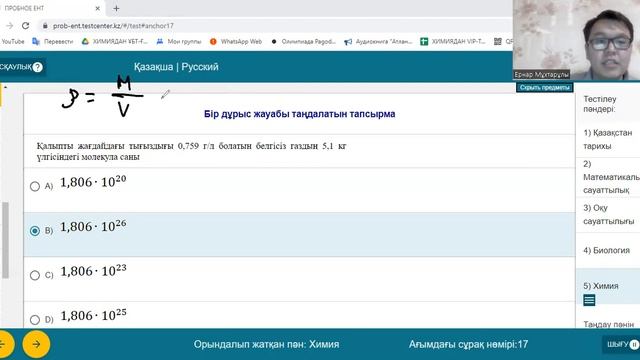
Task: Open the question list icon under Химия
Action: (x=589, y=300)
